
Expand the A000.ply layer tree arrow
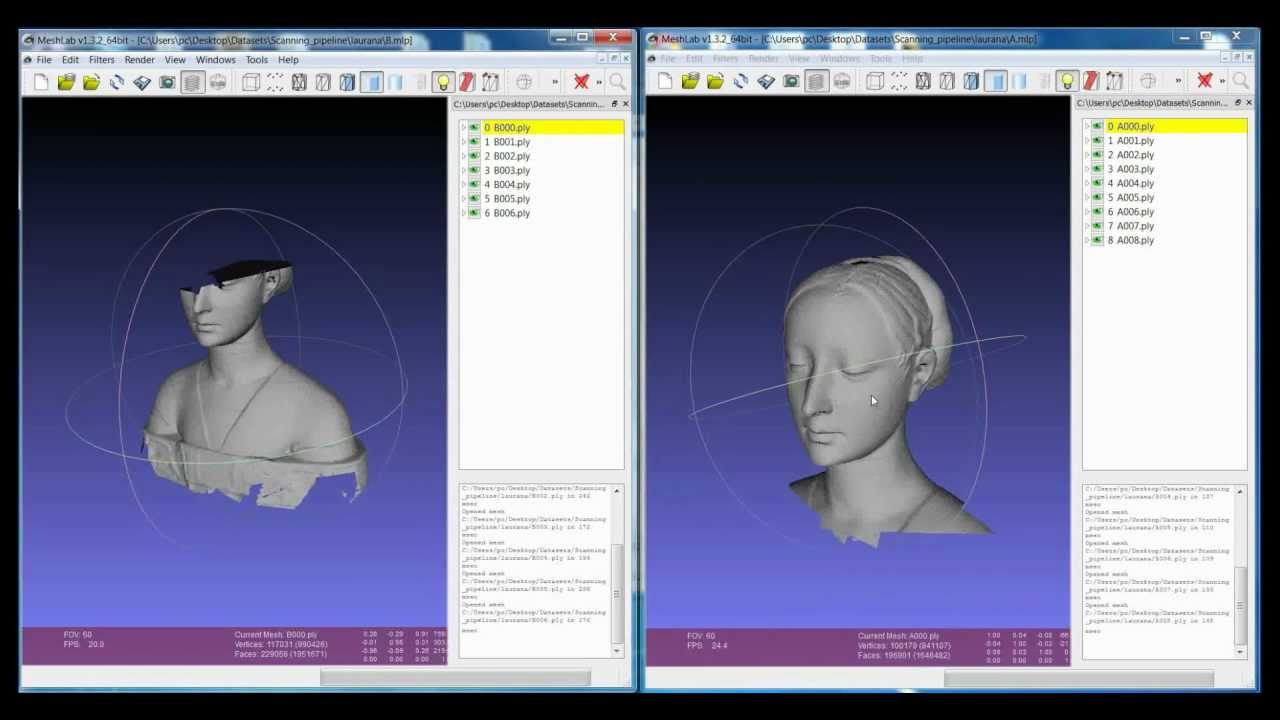pyautogui.click(x=1088, y=127)
